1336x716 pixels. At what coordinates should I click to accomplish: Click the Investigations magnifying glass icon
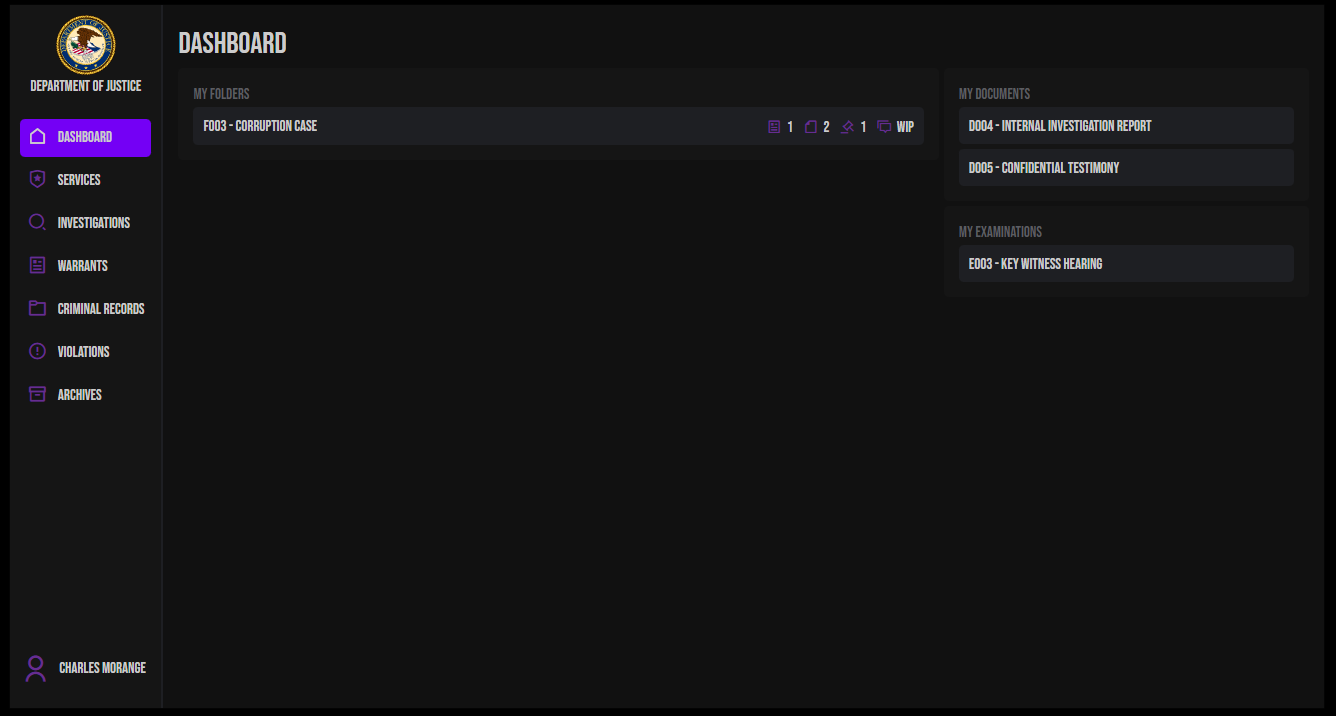37,222
